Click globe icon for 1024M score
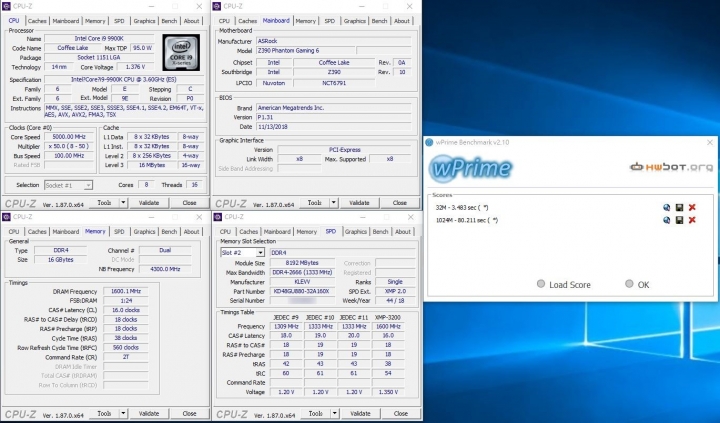This screenshot has width=720, height=423. pos(666,220)
